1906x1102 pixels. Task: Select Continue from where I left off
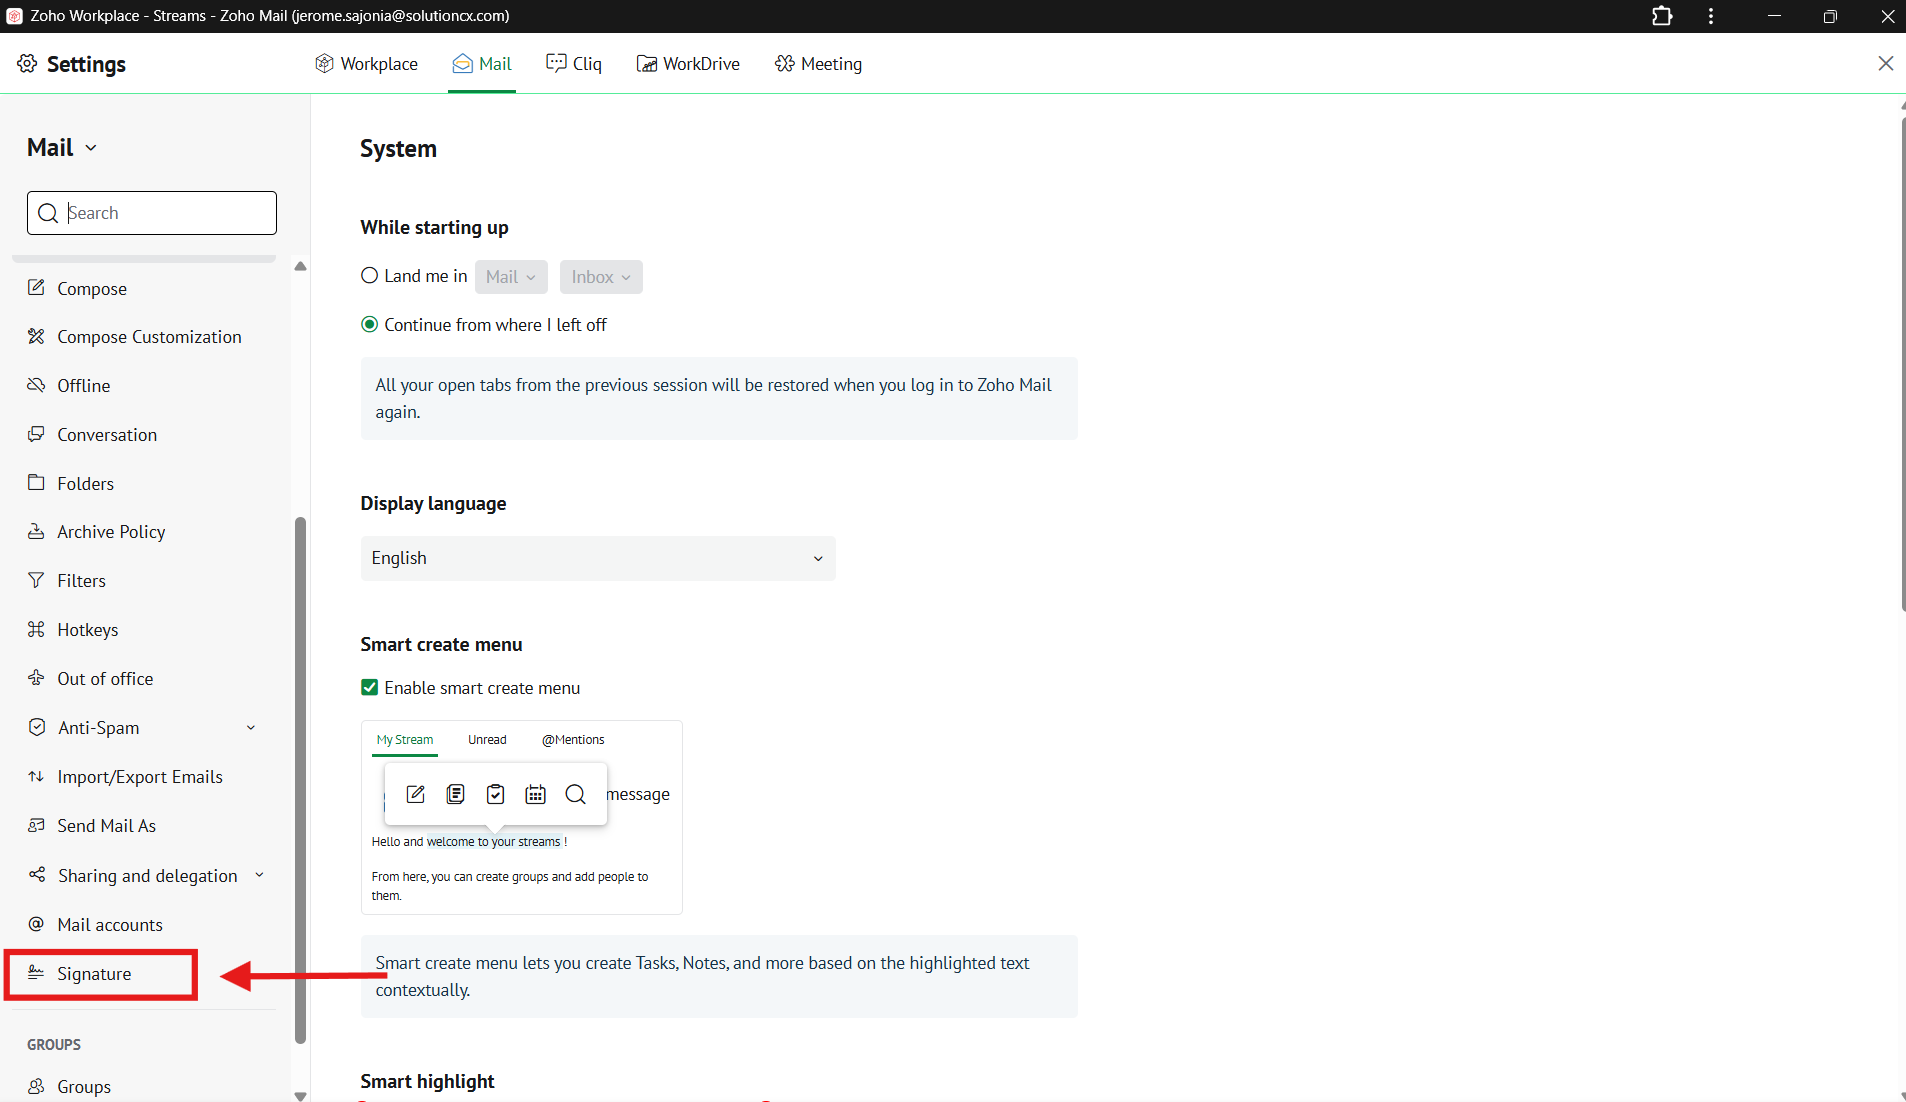click(x=370, y=325)
